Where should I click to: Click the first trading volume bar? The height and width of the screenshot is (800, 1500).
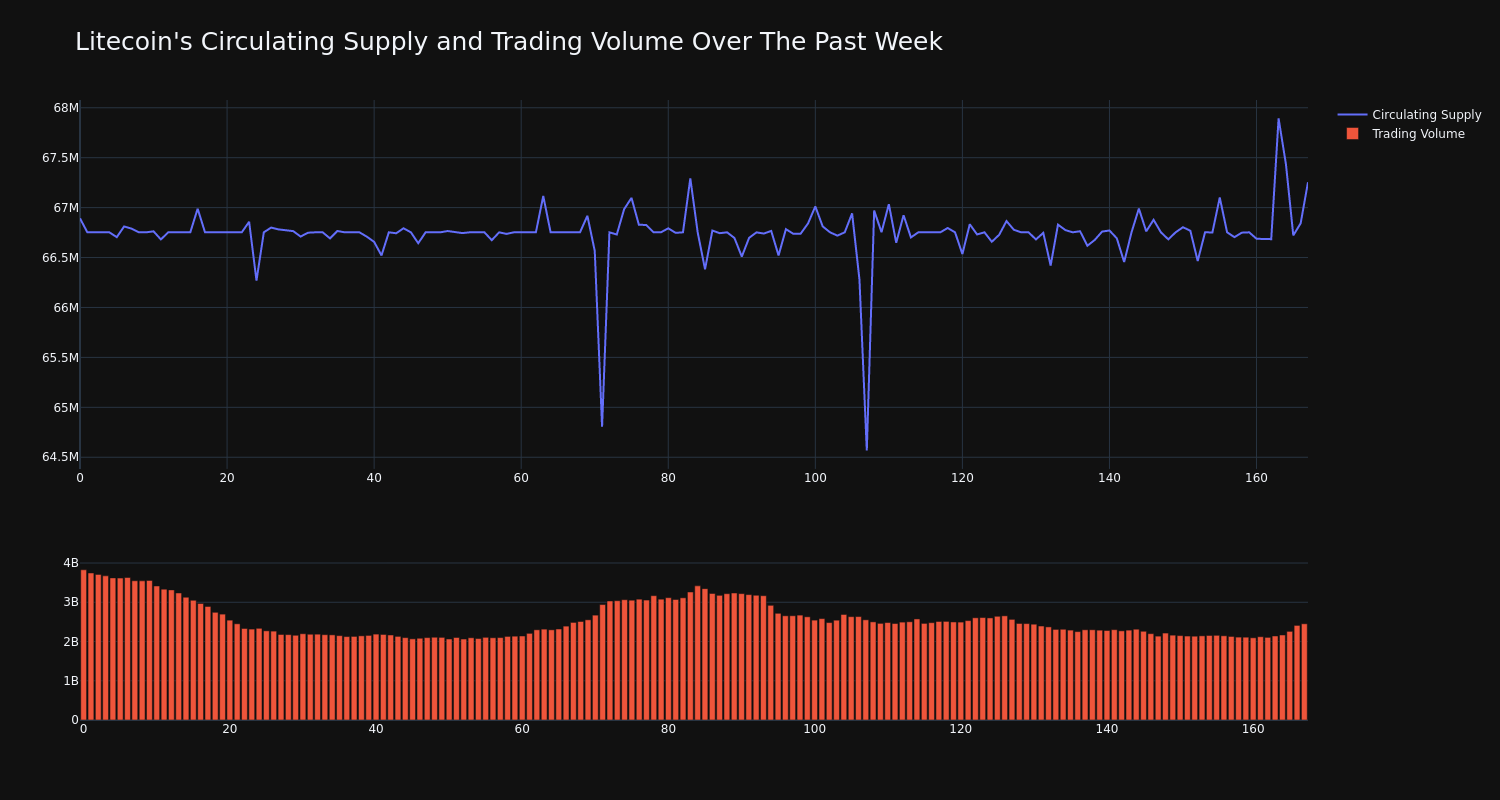(83, 645)
